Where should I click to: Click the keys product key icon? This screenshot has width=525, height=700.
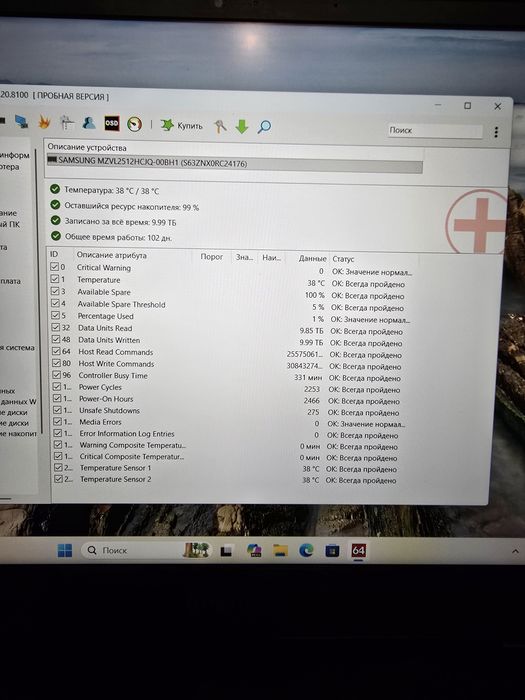click(220, 126)
